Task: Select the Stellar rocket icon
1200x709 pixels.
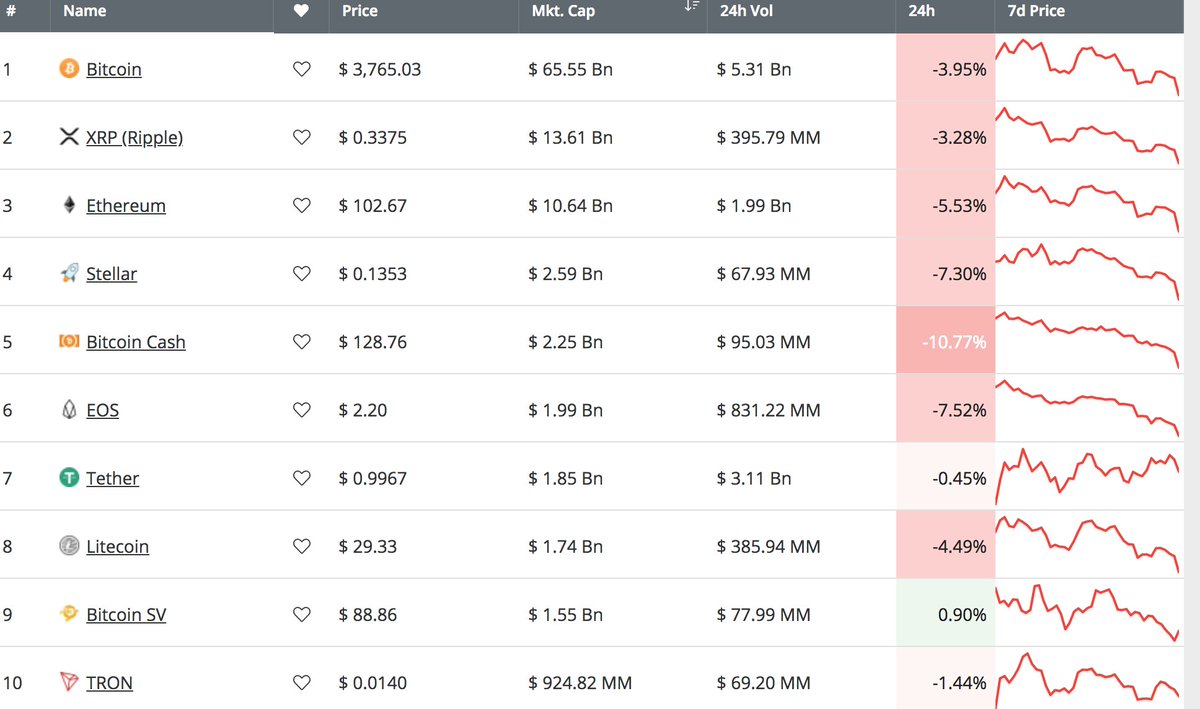Action: click(68, 273)
